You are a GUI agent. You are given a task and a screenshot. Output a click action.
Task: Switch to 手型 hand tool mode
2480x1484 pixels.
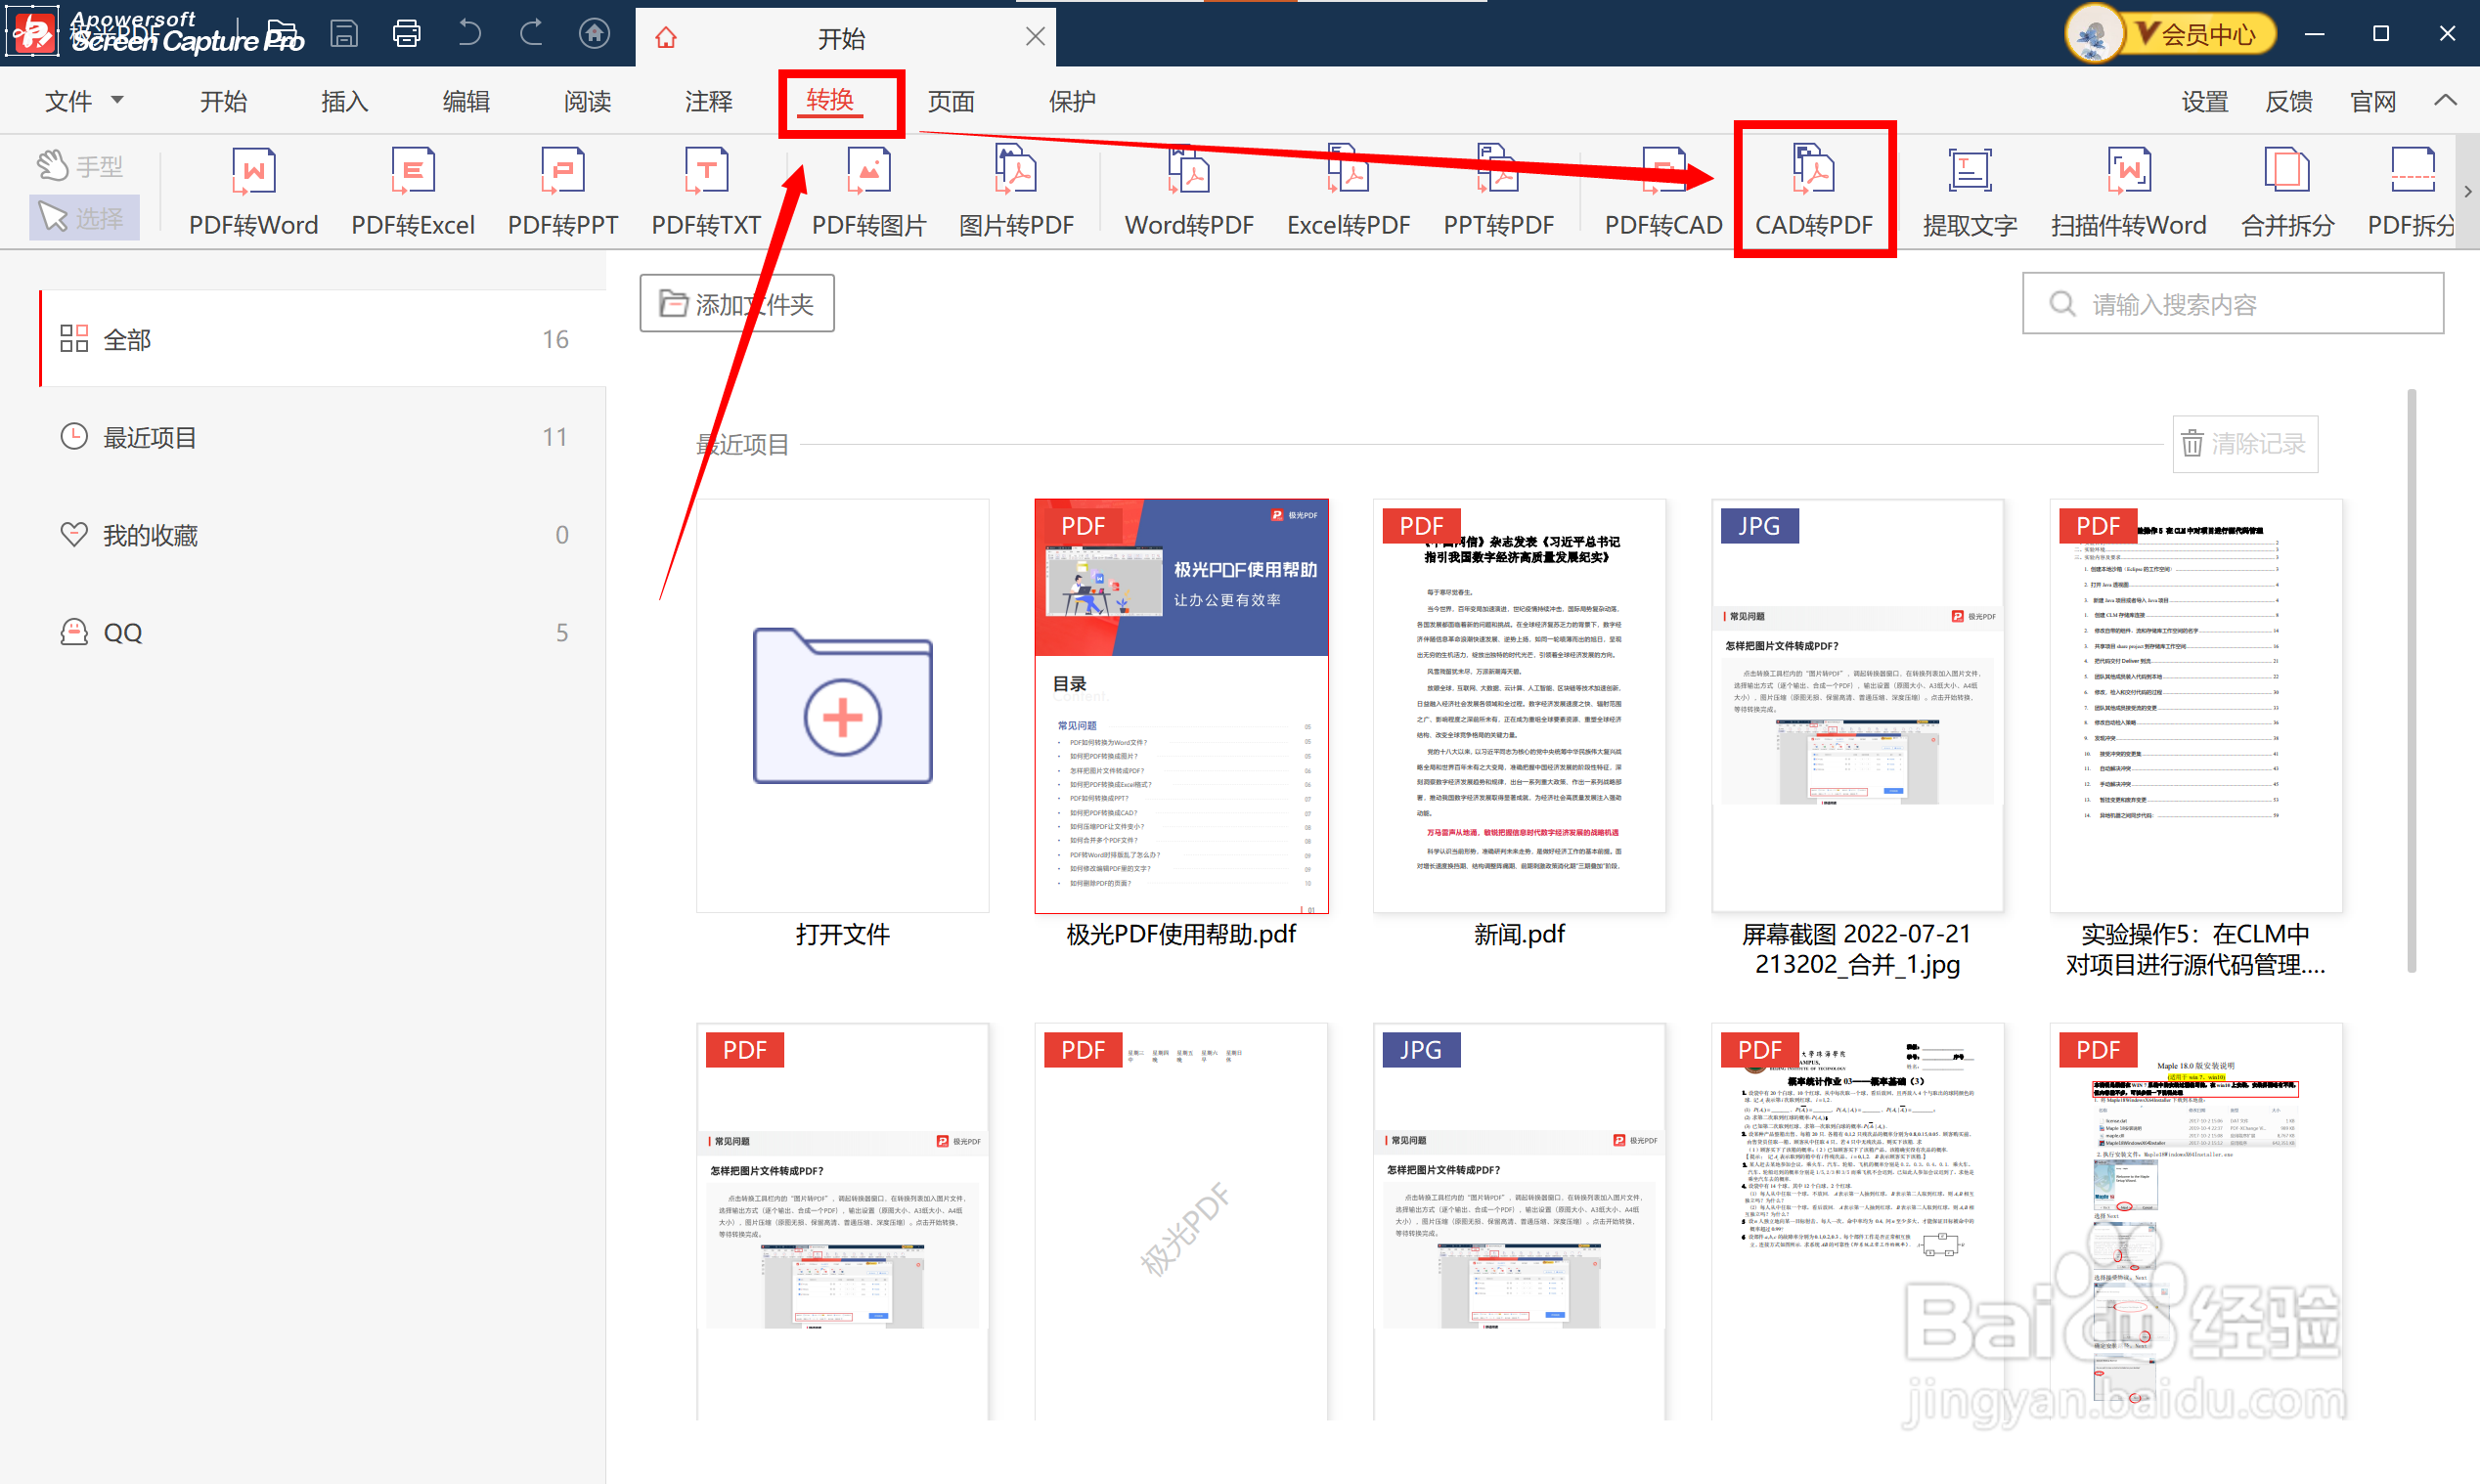(82, 166)
